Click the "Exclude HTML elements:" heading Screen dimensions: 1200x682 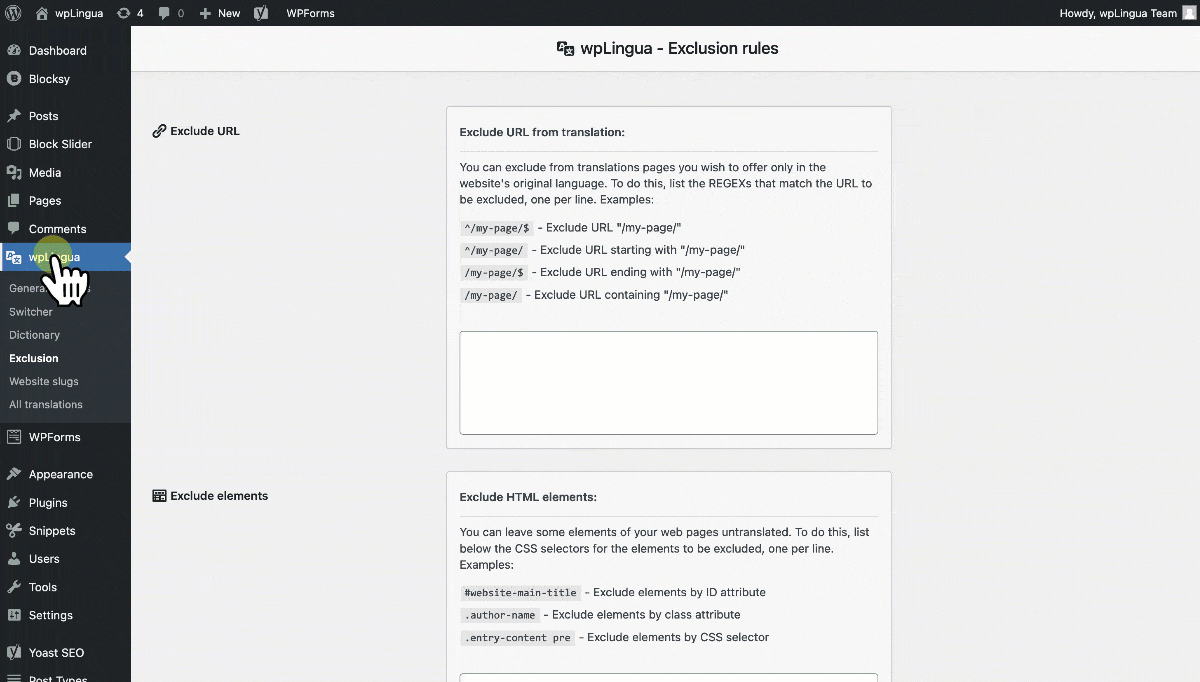point(528,497)
